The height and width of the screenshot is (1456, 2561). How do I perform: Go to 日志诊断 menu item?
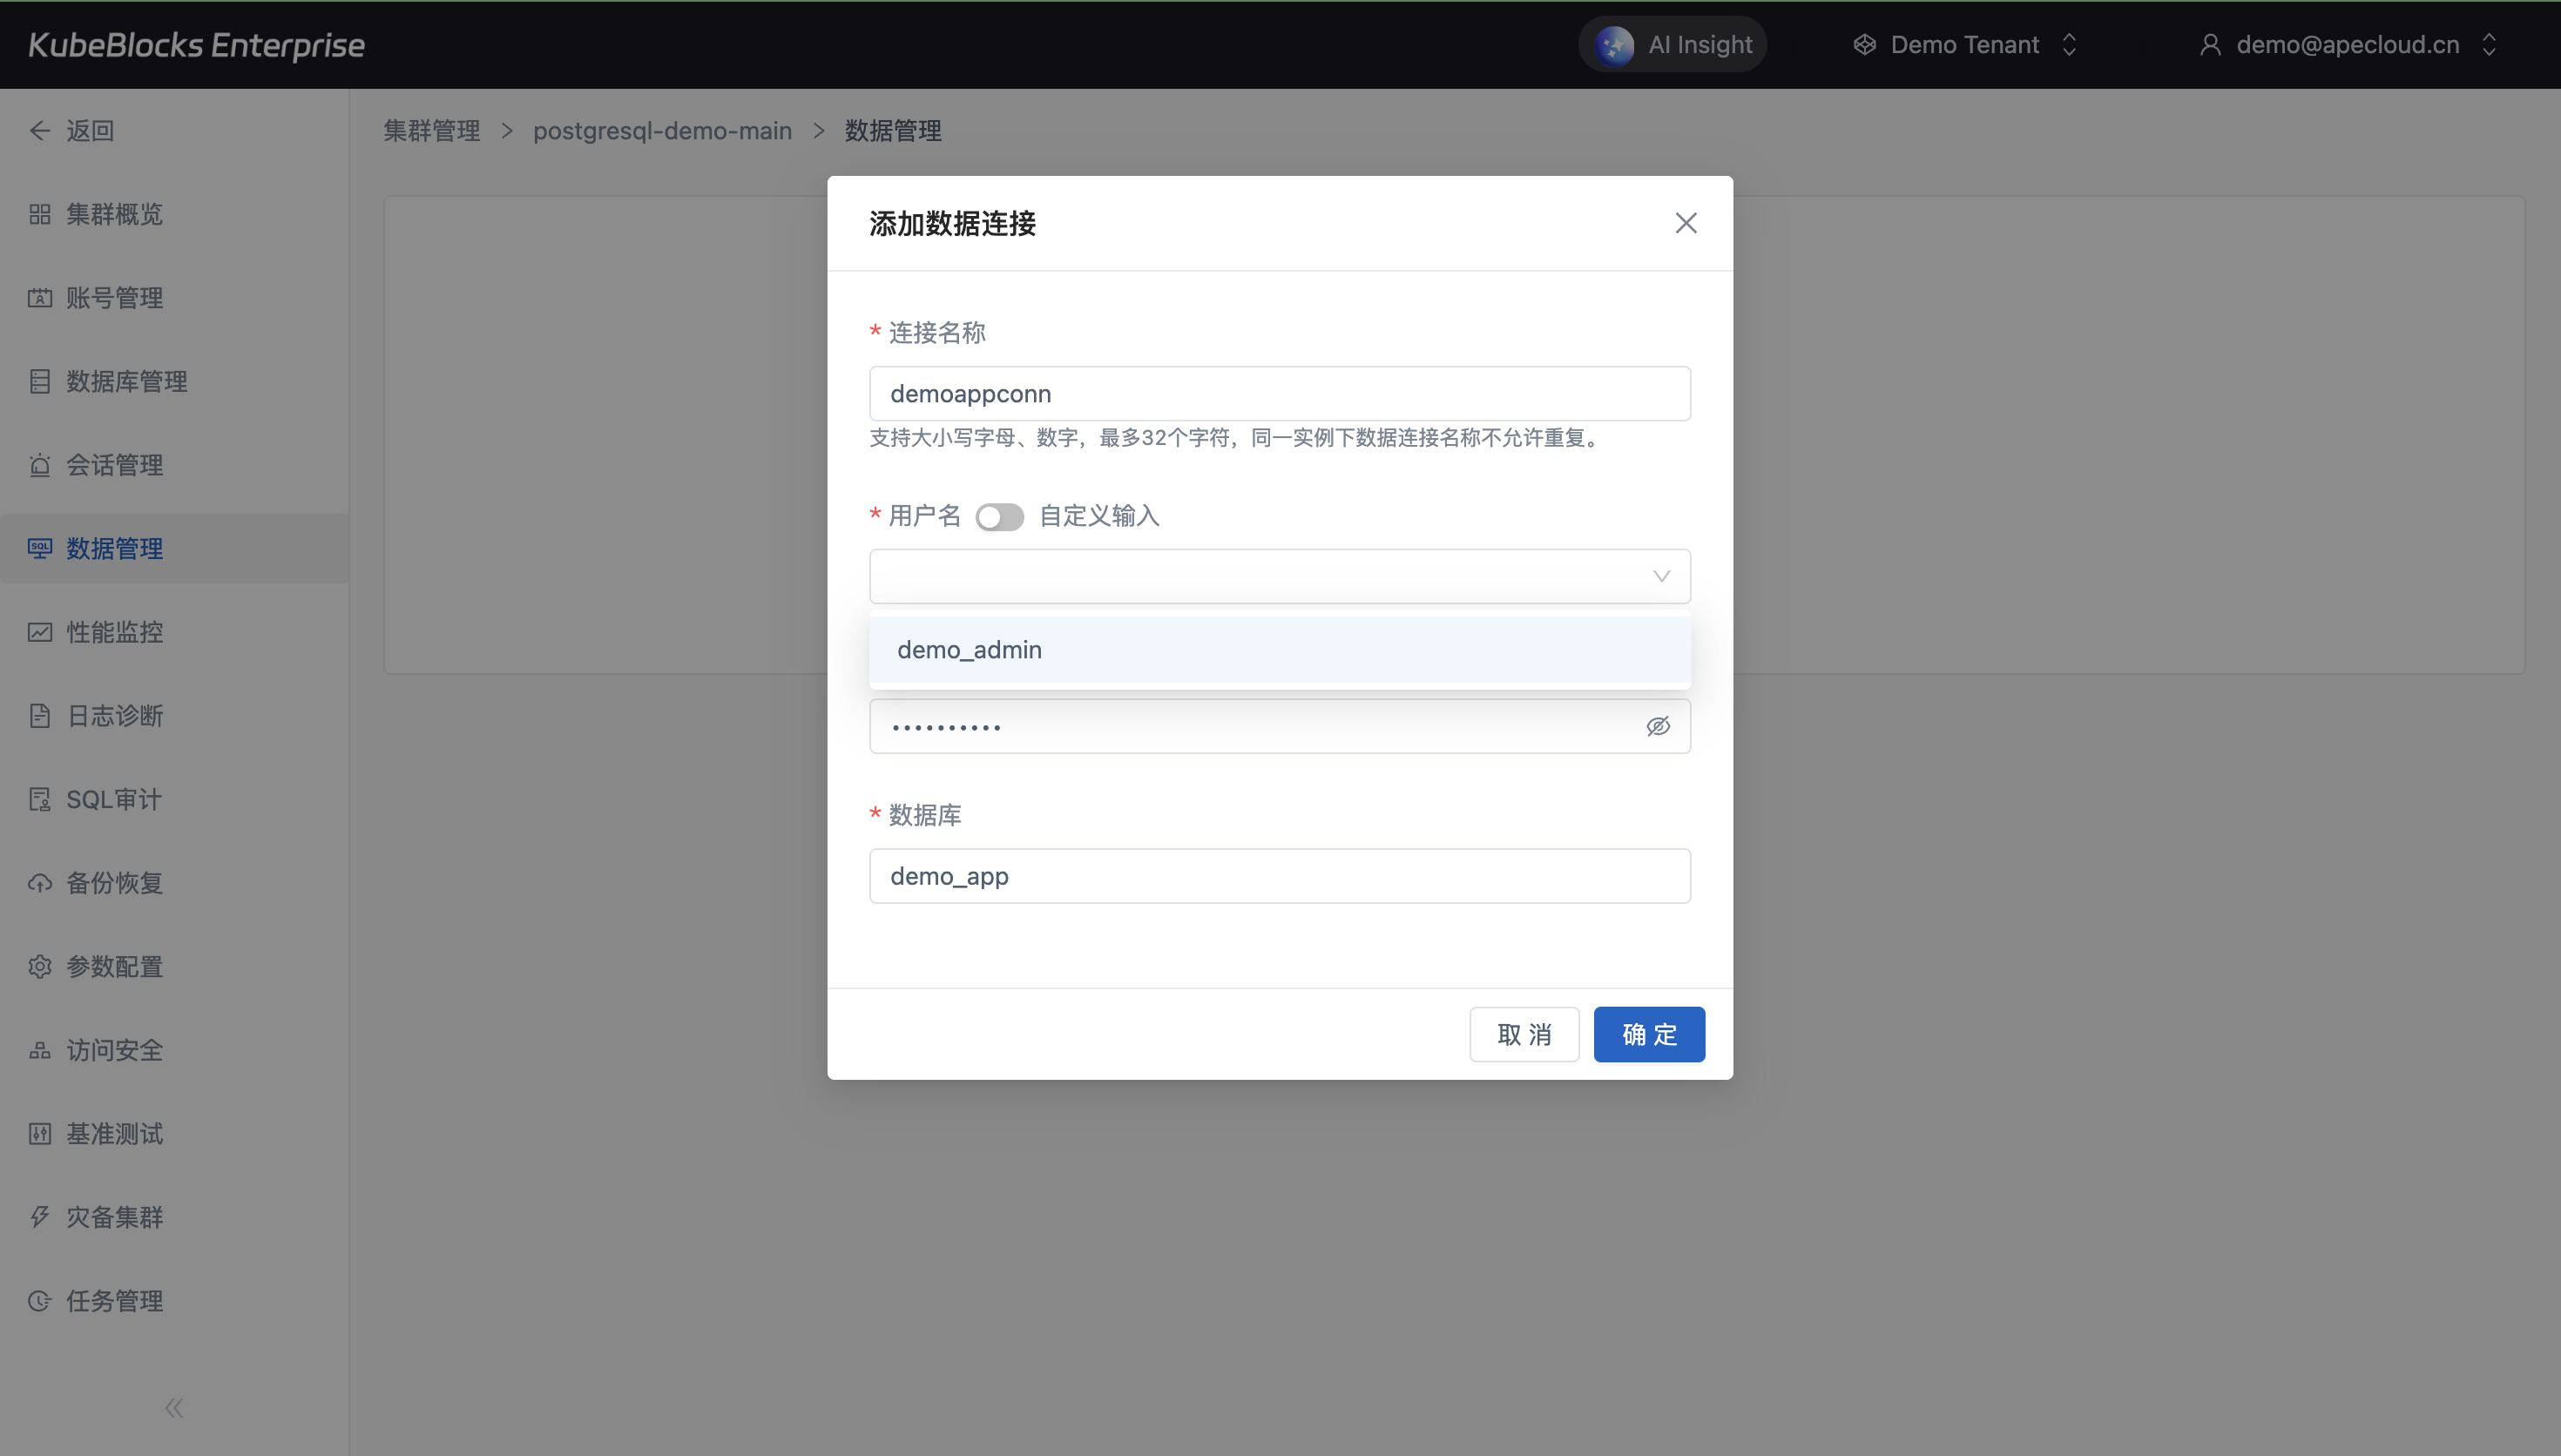tap(114, 716)
